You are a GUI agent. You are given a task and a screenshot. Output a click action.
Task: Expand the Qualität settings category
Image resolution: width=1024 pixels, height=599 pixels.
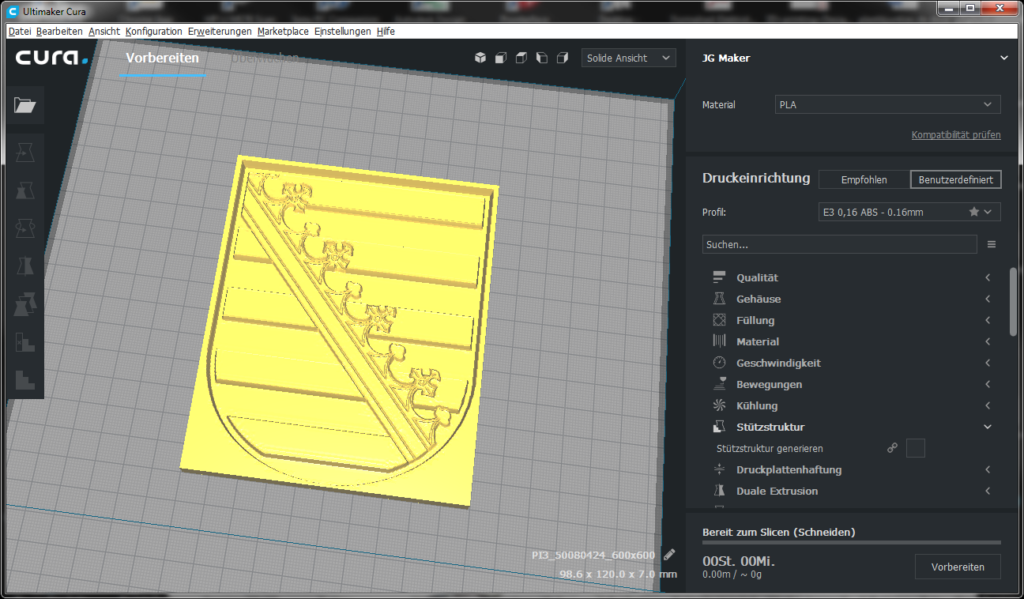987,278
